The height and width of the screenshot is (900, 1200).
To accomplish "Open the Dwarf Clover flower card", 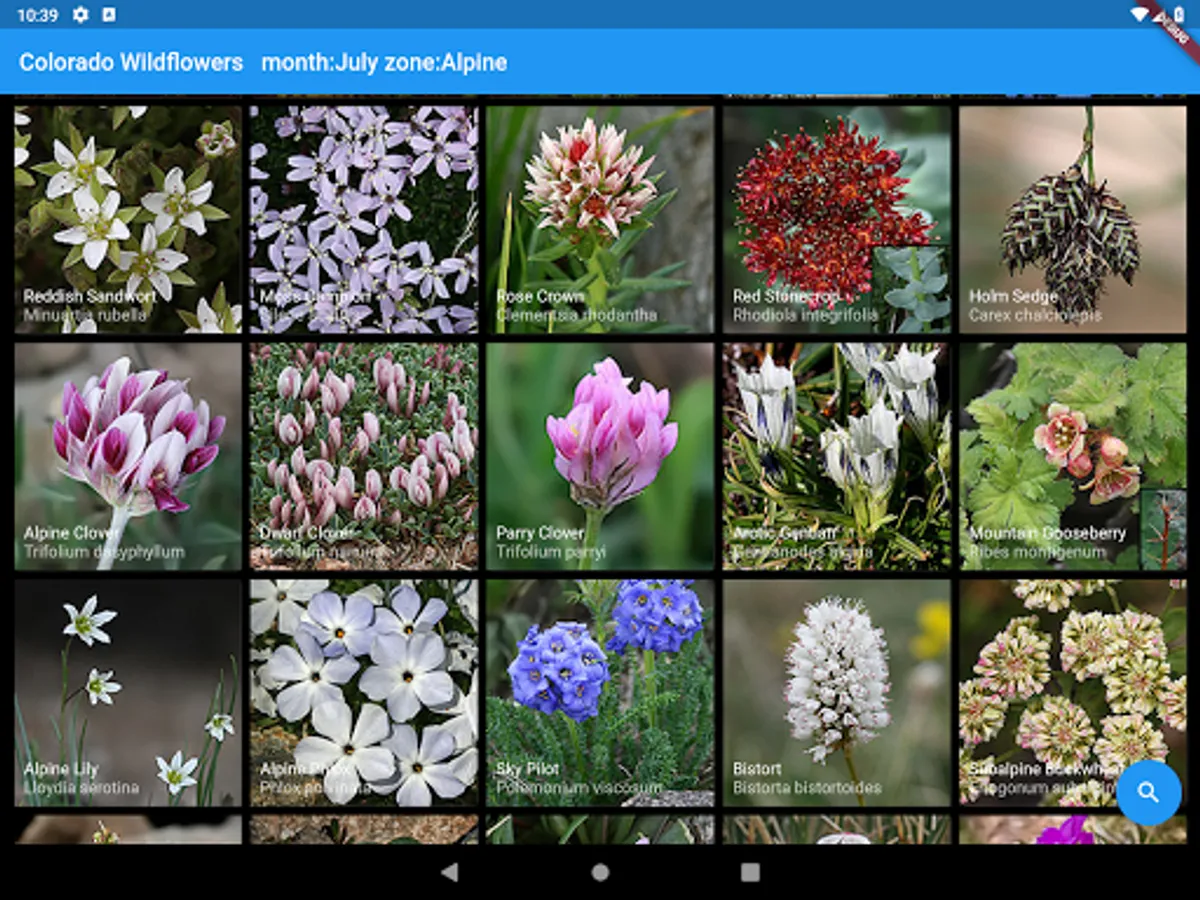I will pos(364,456).
